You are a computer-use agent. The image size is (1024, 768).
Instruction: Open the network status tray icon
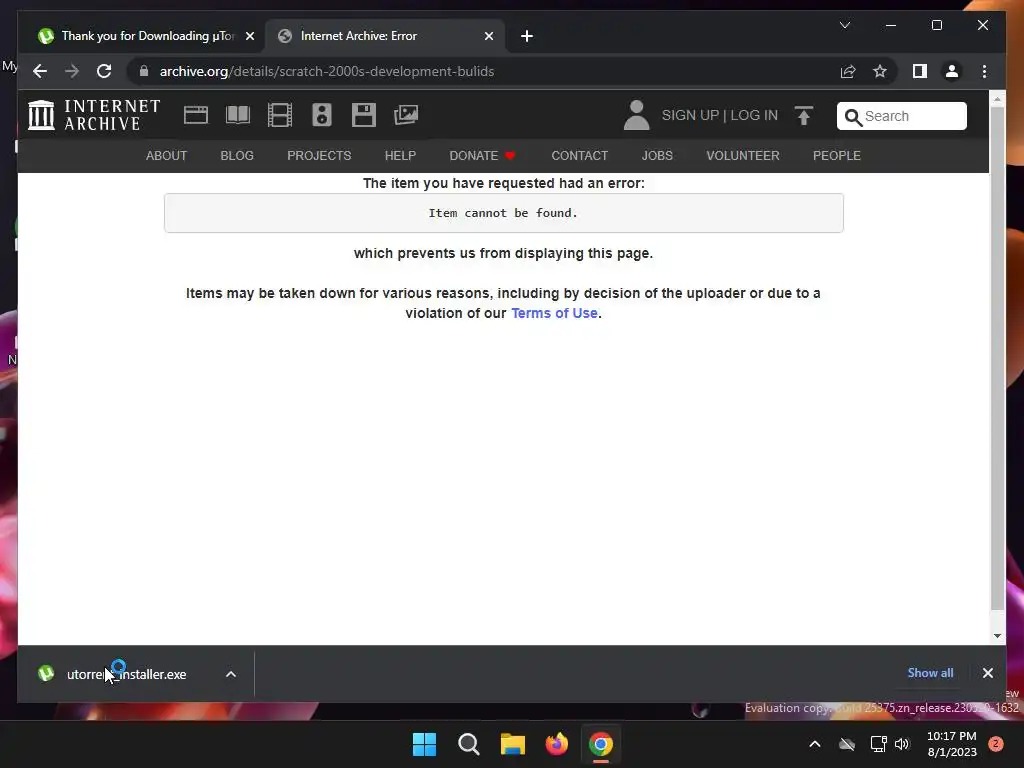coord(878,744)
